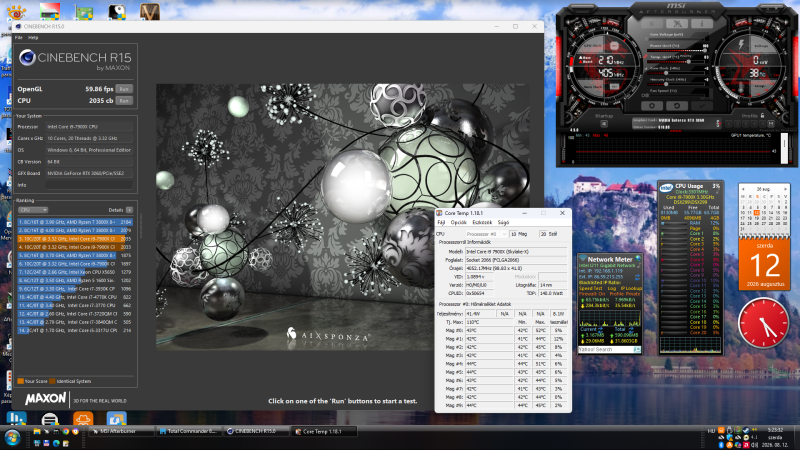Screen dimensions: 800x450
Task: Adjust the Temp Limit slider in Afterburner
Action: [676, 62]
